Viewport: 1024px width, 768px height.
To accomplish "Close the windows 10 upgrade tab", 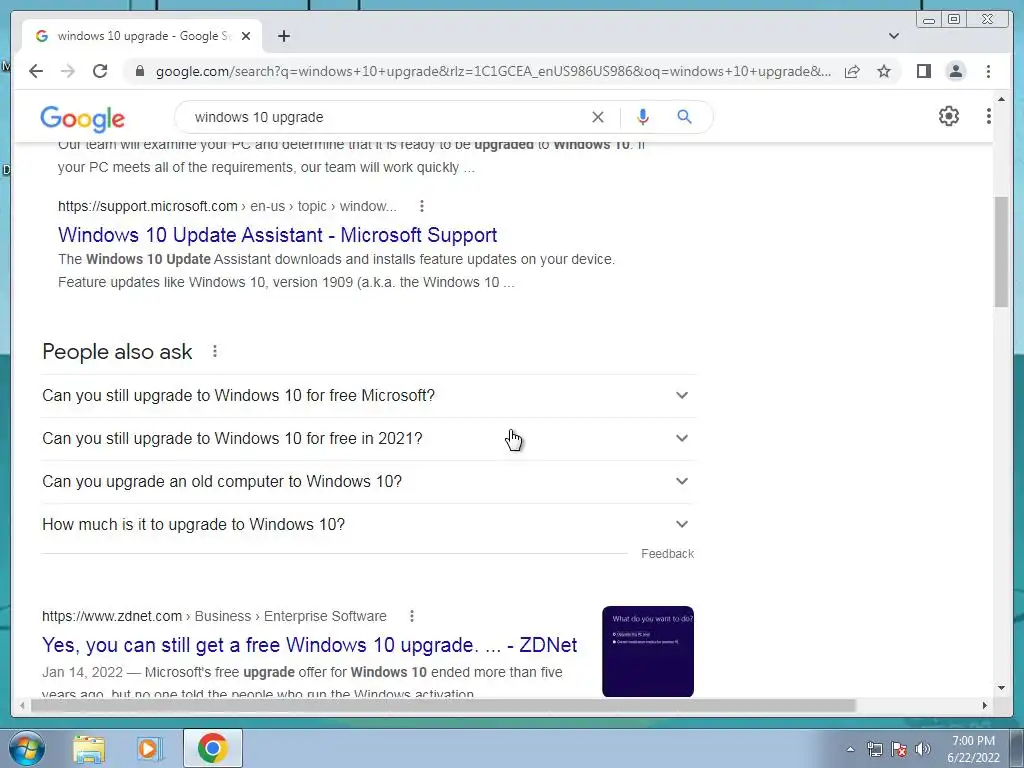I will tap(246, 36).
